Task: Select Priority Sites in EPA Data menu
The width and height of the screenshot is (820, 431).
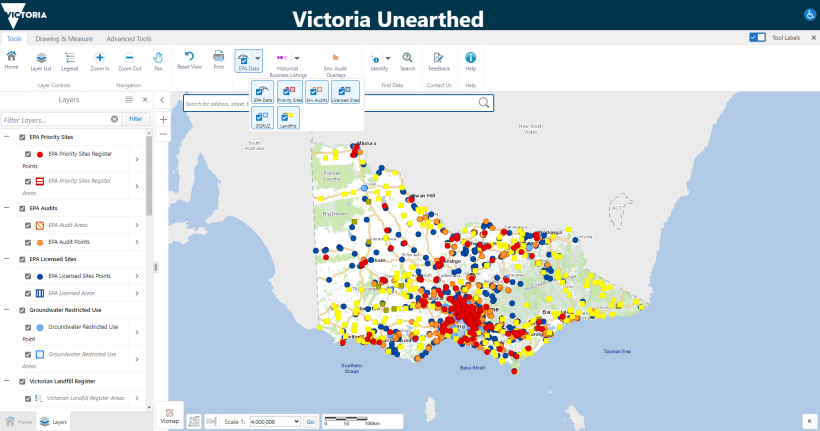Action: (x=290, y=92)
